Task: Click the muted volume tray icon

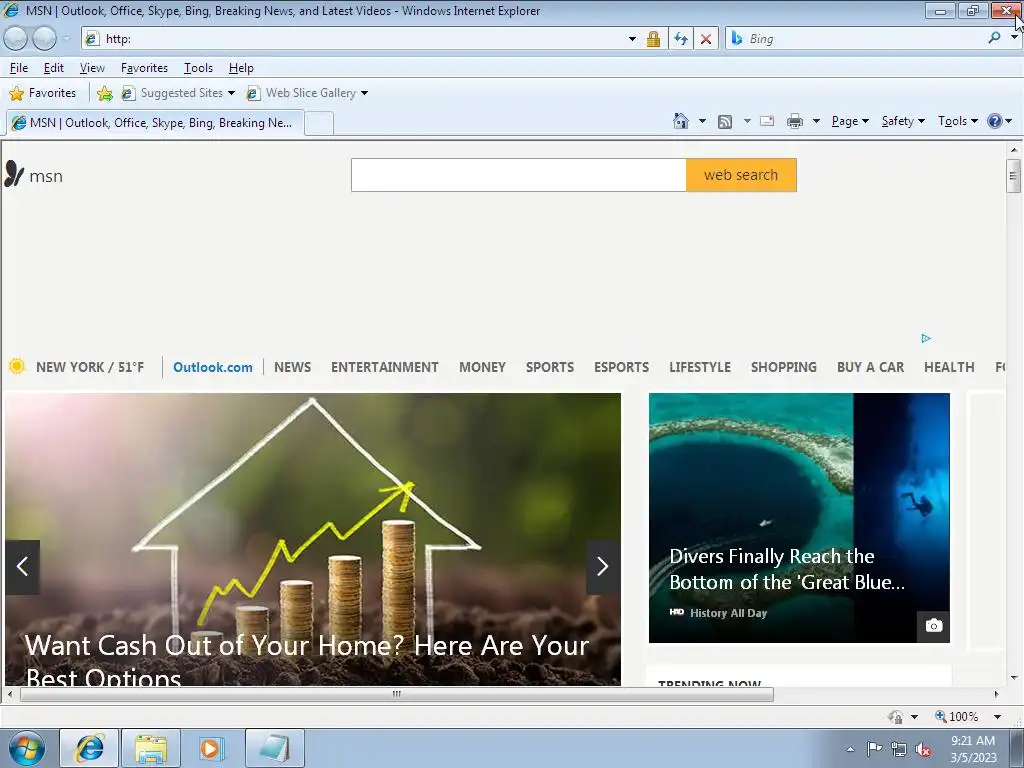Action: (x=923, y=749)
